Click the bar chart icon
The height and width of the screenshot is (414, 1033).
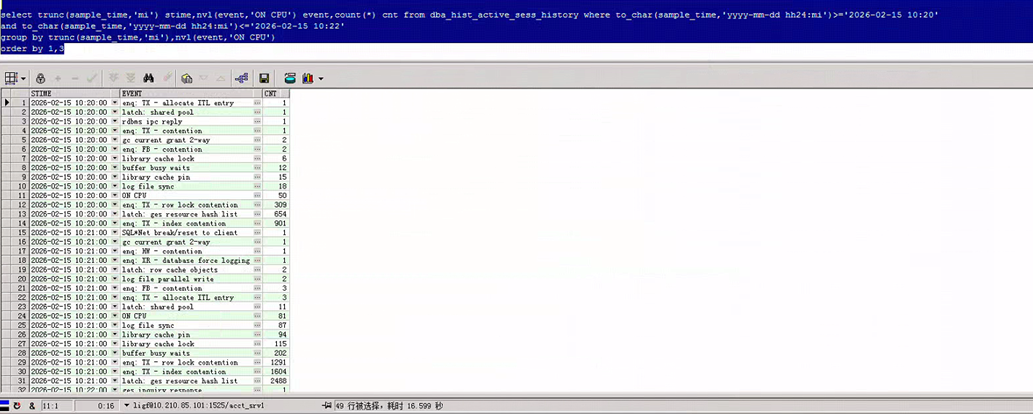pos(308,78)
